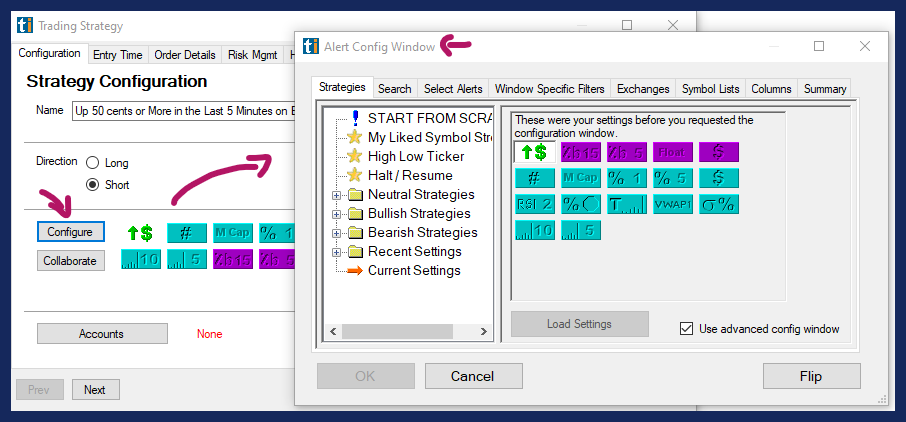
Task: Click the RSI 2 filter icon
Action: pyautogui.click(x=534, y=205)
